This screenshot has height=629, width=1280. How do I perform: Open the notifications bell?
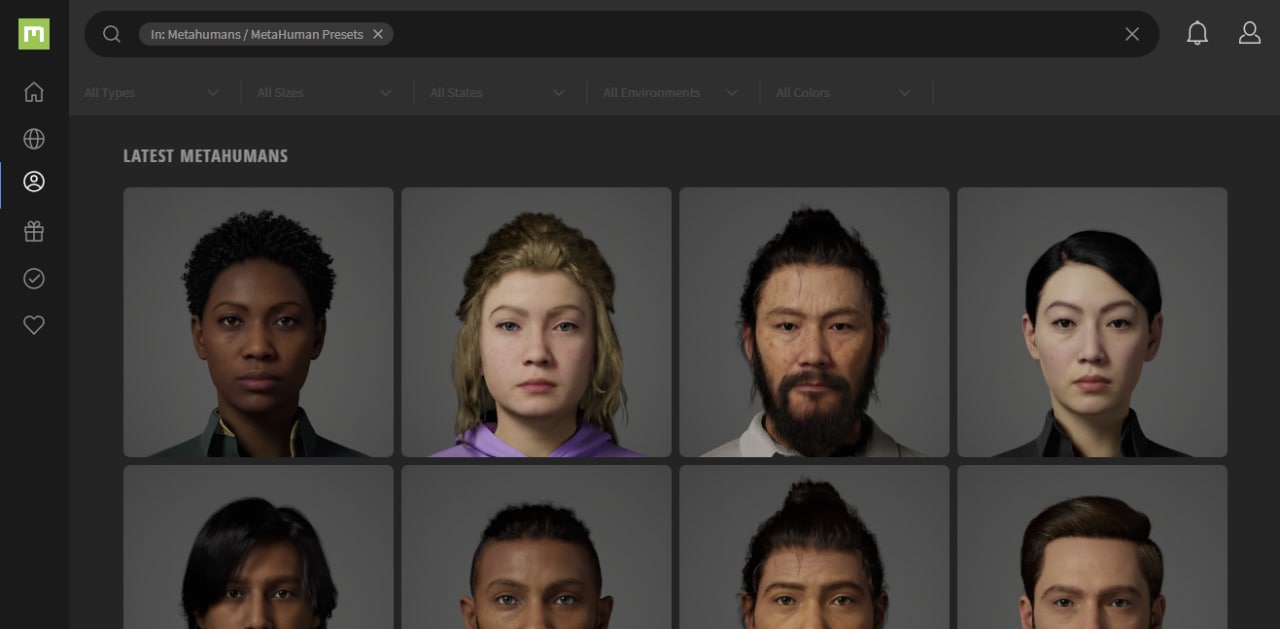click(x=1197, y=34)
